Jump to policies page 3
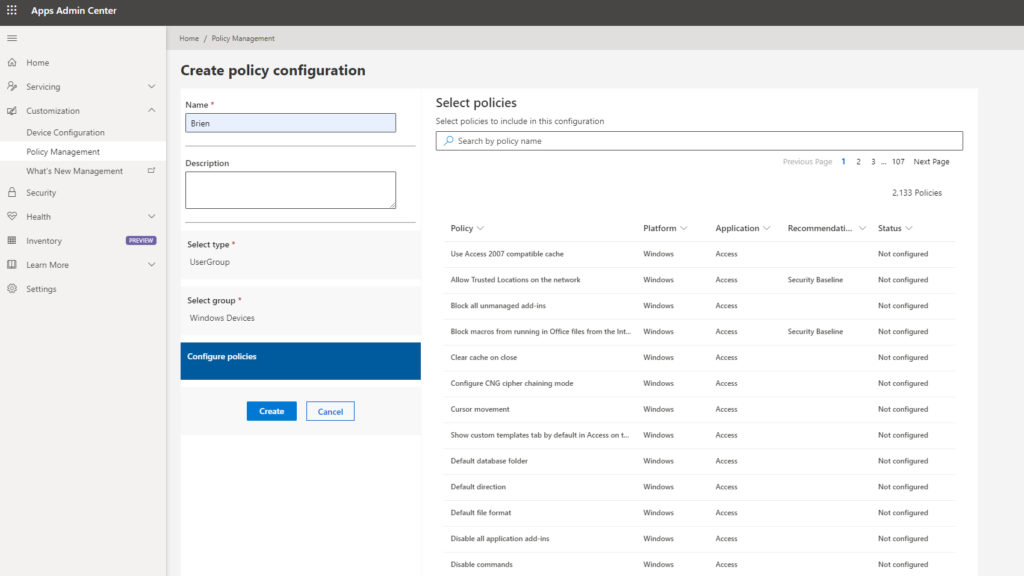 coord(873,161)
